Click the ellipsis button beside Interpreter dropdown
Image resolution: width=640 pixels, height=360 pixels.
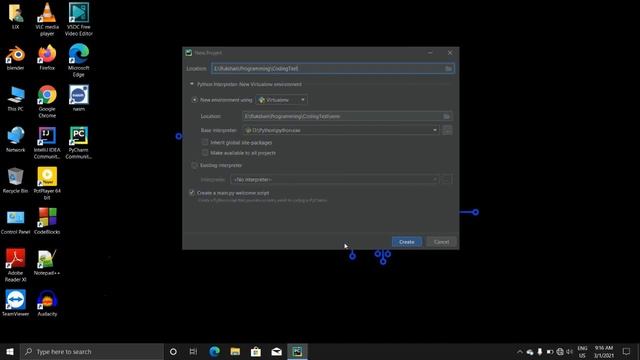coord(447,180)
